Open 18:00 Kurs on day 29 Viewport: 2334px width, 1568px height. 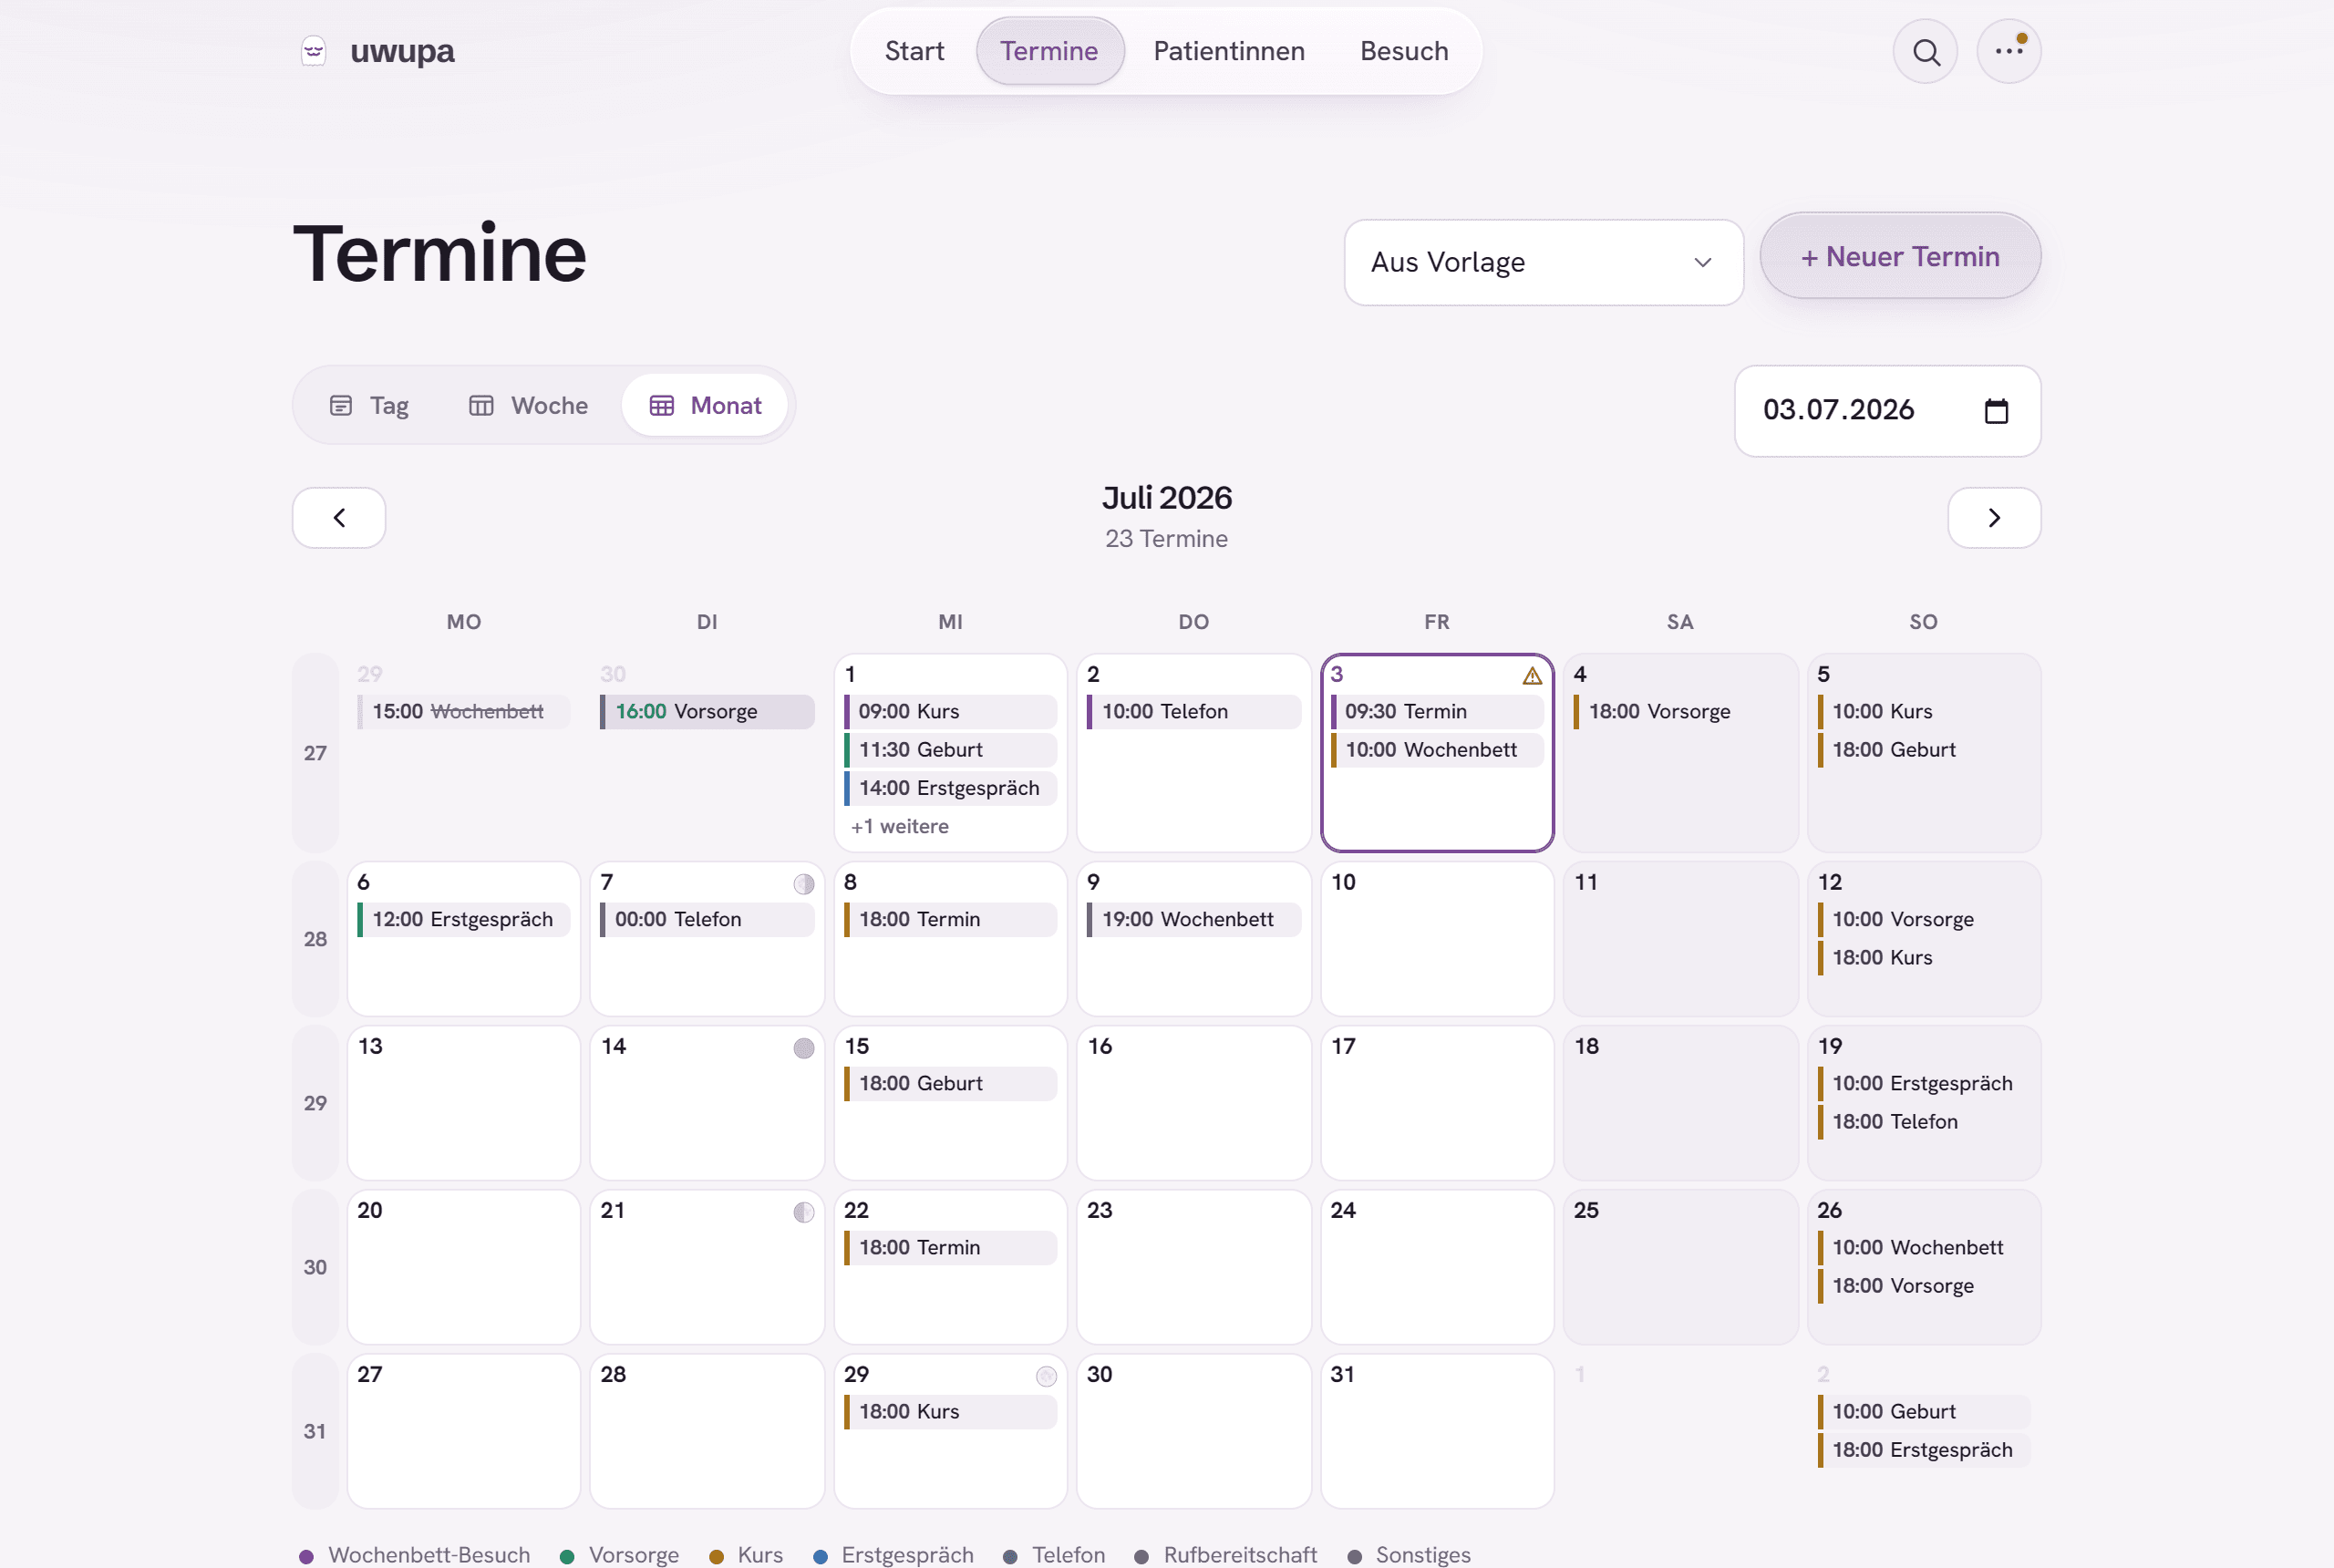(950, 1412)
